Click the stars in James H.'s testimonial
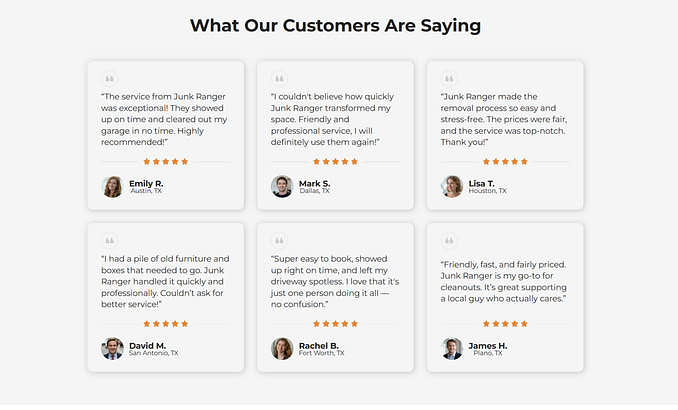The width and height of the screenshot is (678, 410). pyautogui.click(x=506, y=324)
